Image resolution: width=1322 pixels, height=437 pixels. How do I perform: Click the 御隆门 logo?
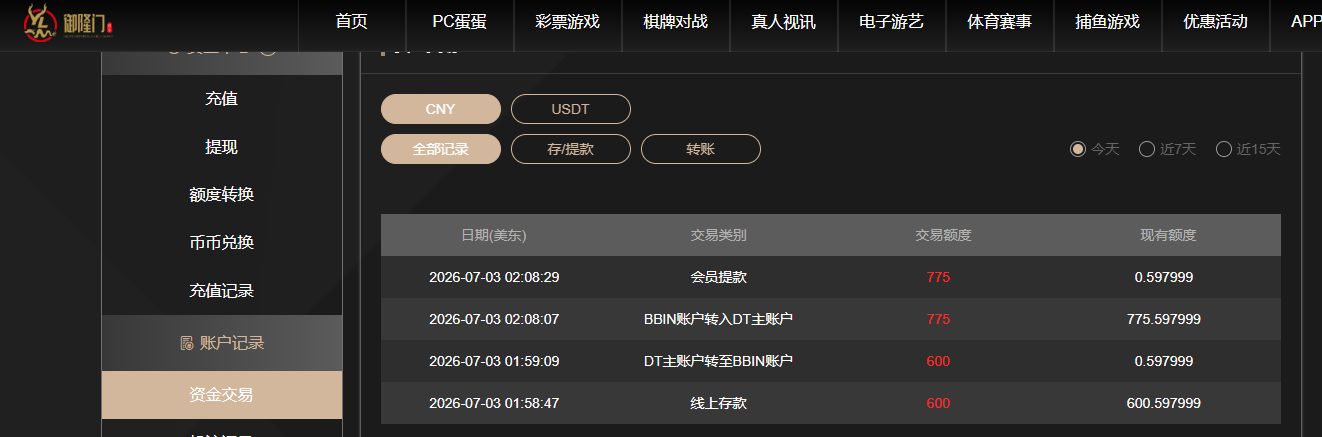(x=67, y=25)
